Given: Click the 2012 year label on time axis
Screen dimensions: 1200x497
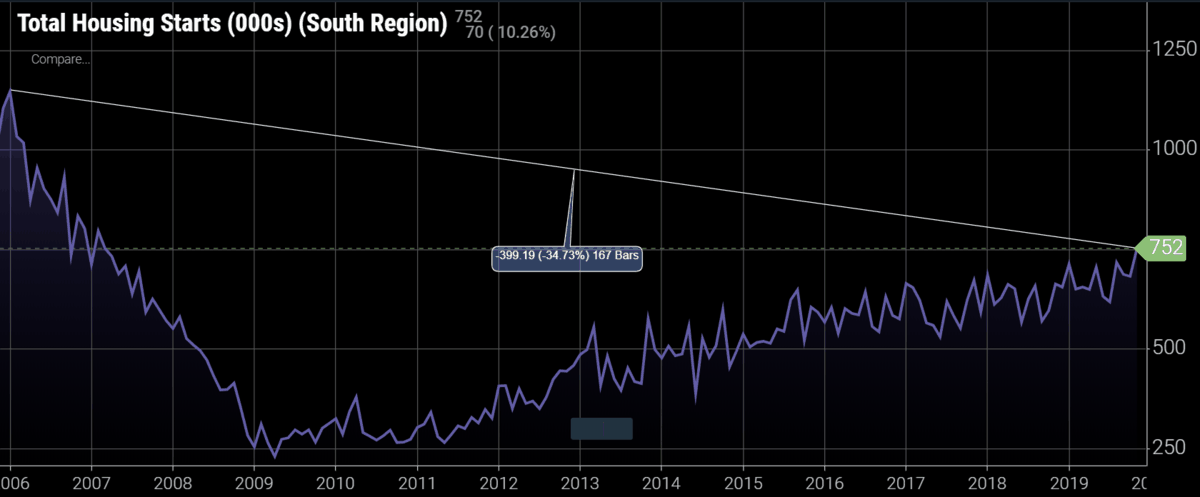Looking at the screenshot, I should pos(498,483).
